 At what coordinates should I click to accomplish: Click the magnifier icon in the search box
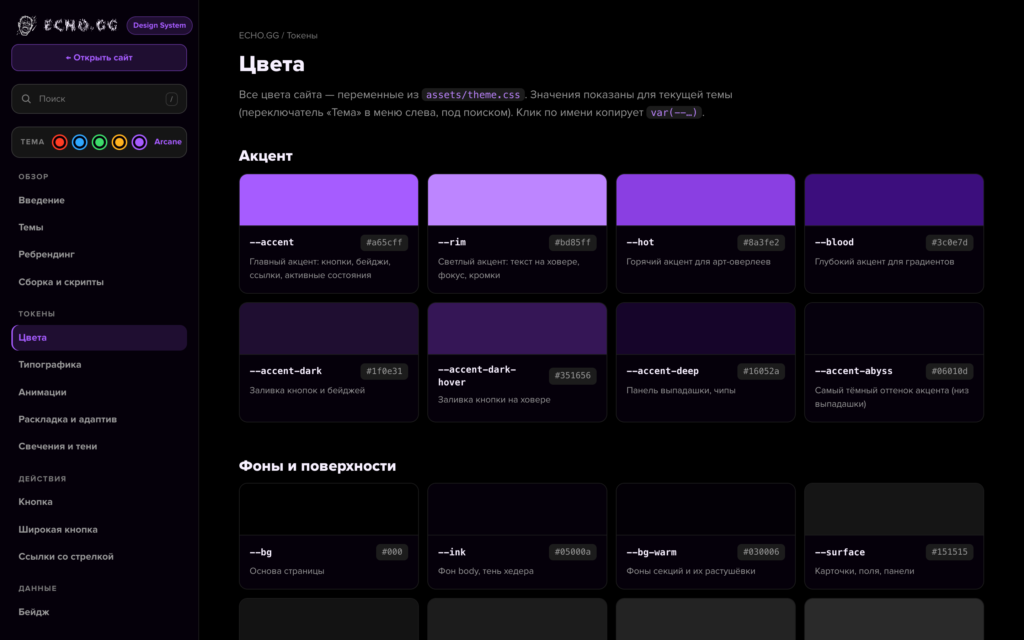click(x=26, y=99)
